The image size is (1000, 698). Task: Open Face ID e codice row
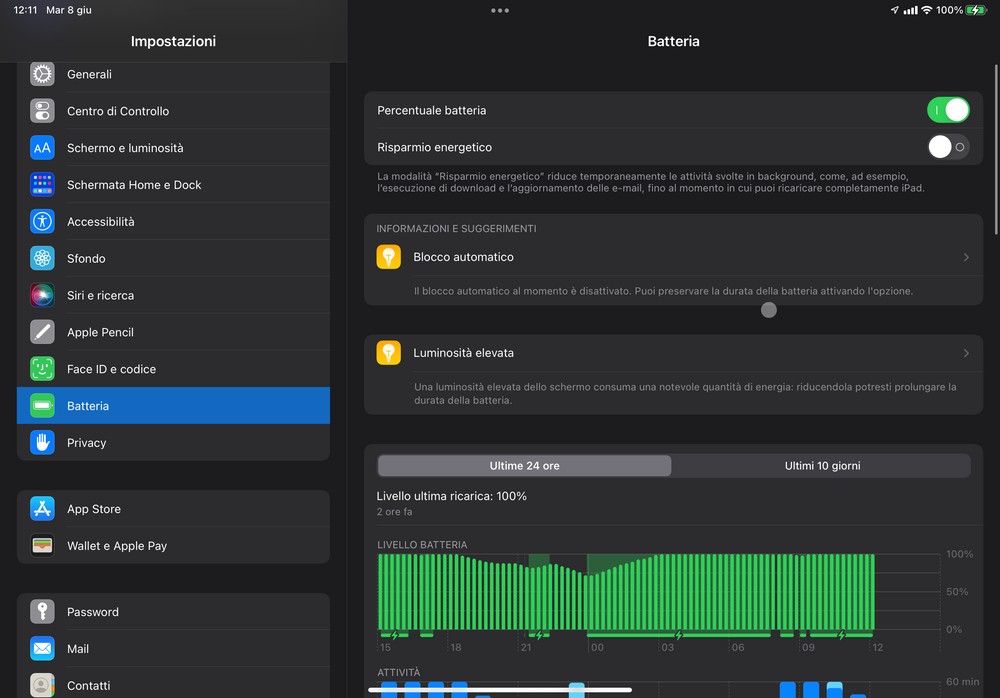point(173,369)
